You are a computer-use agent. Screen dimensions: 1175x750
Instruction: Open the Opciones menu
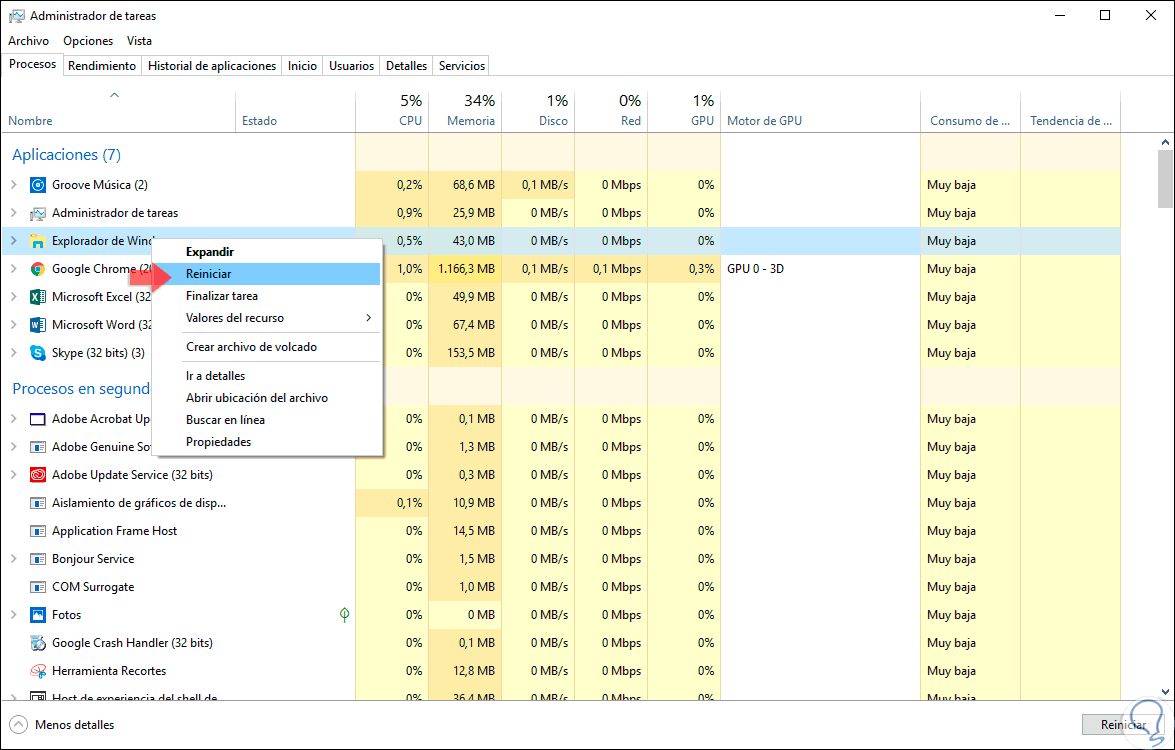click(x=88, y=41)
